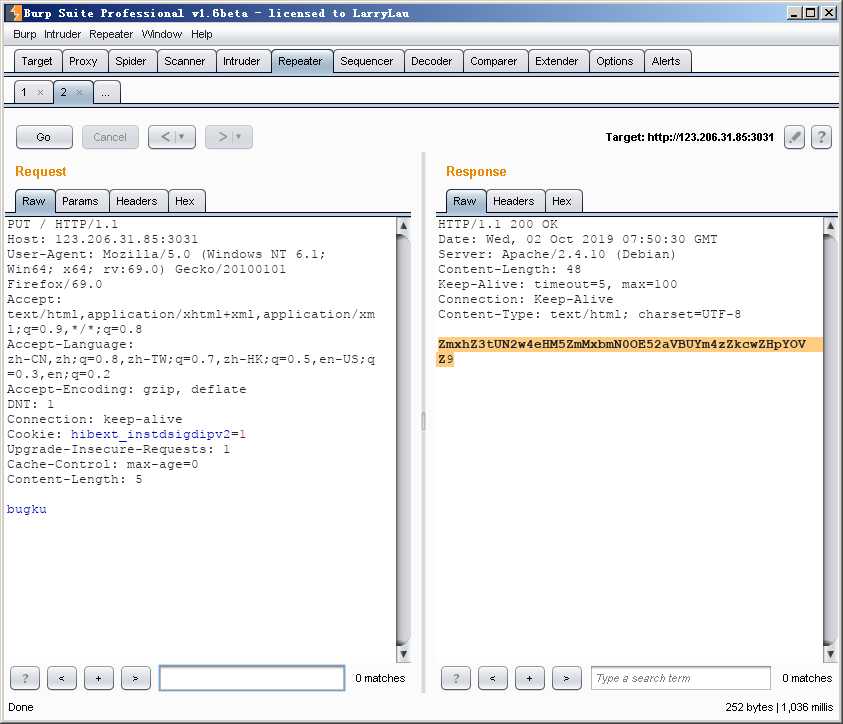
Task: Open the Decoder tool tab
Action: [x=431, y=61]
